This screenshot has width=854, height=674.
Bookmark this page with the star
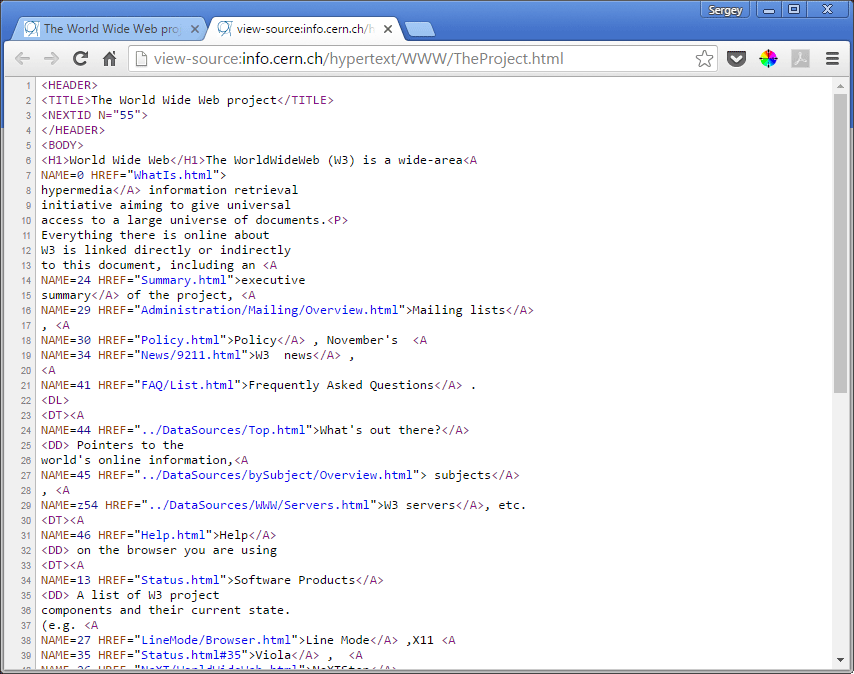(704, 58)
